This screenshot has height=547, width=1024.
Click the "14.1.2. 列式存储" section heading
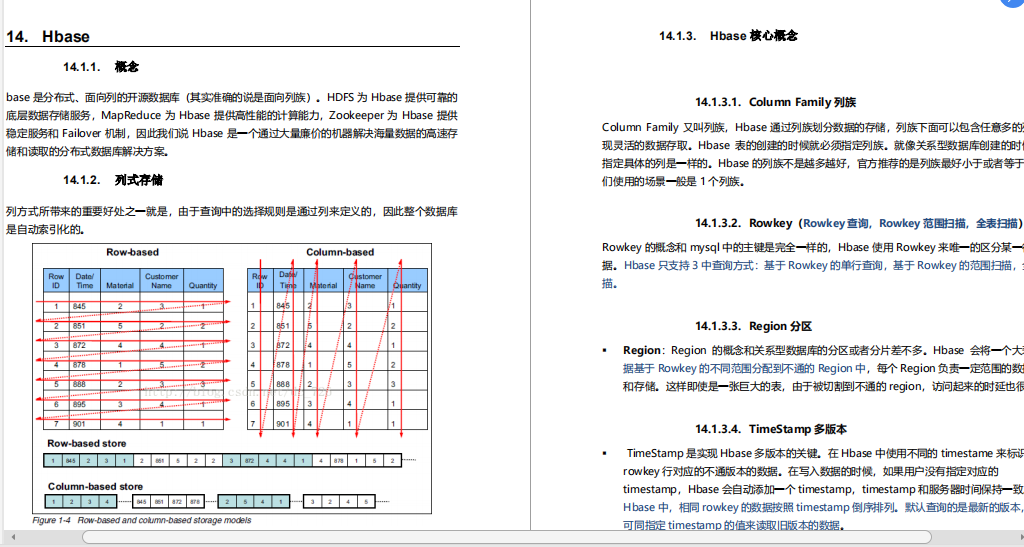pos(113,180)
